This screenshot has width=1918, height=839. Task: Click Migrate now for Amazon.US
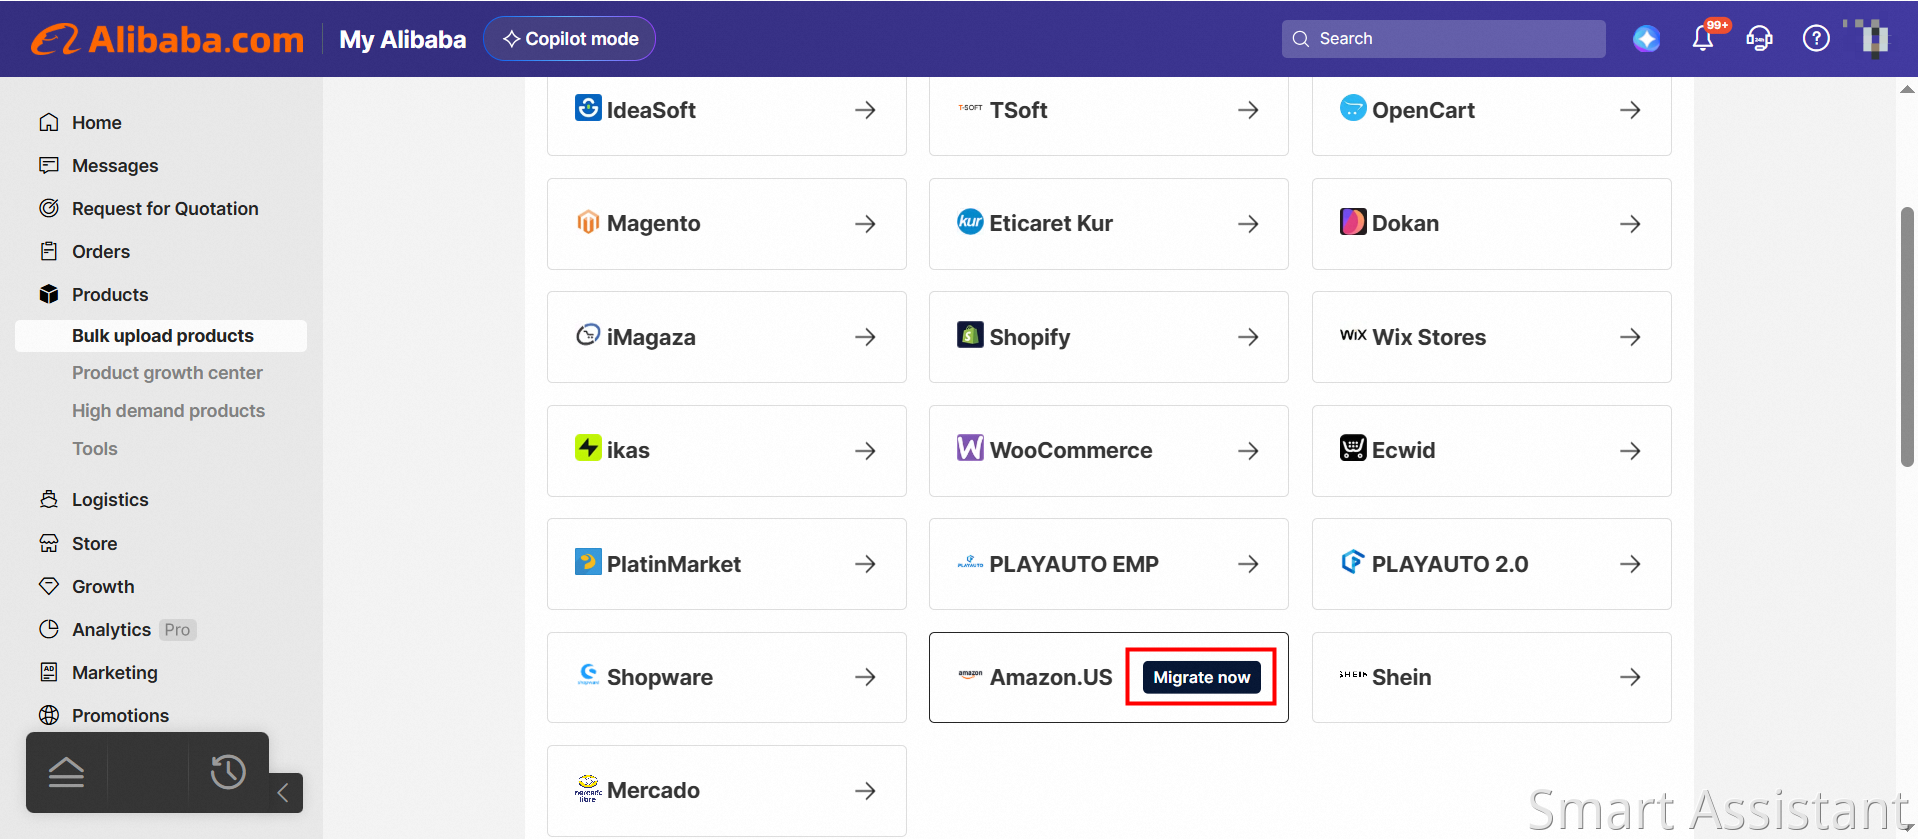click(1201, 677)
